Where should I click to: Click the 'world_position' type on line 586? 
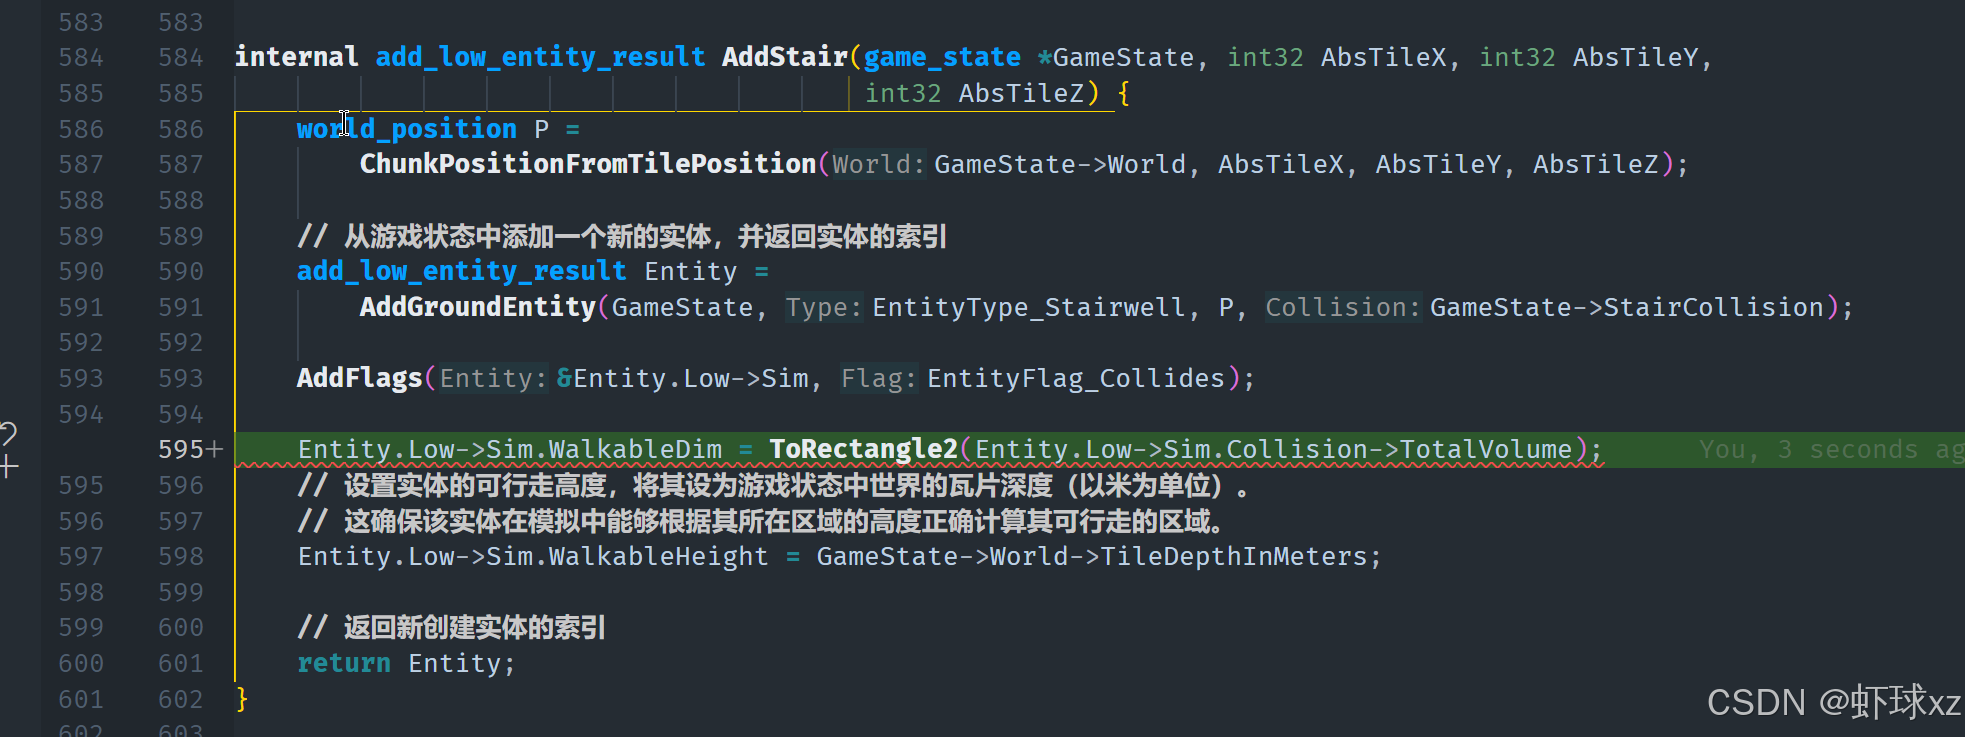point(407,129)
